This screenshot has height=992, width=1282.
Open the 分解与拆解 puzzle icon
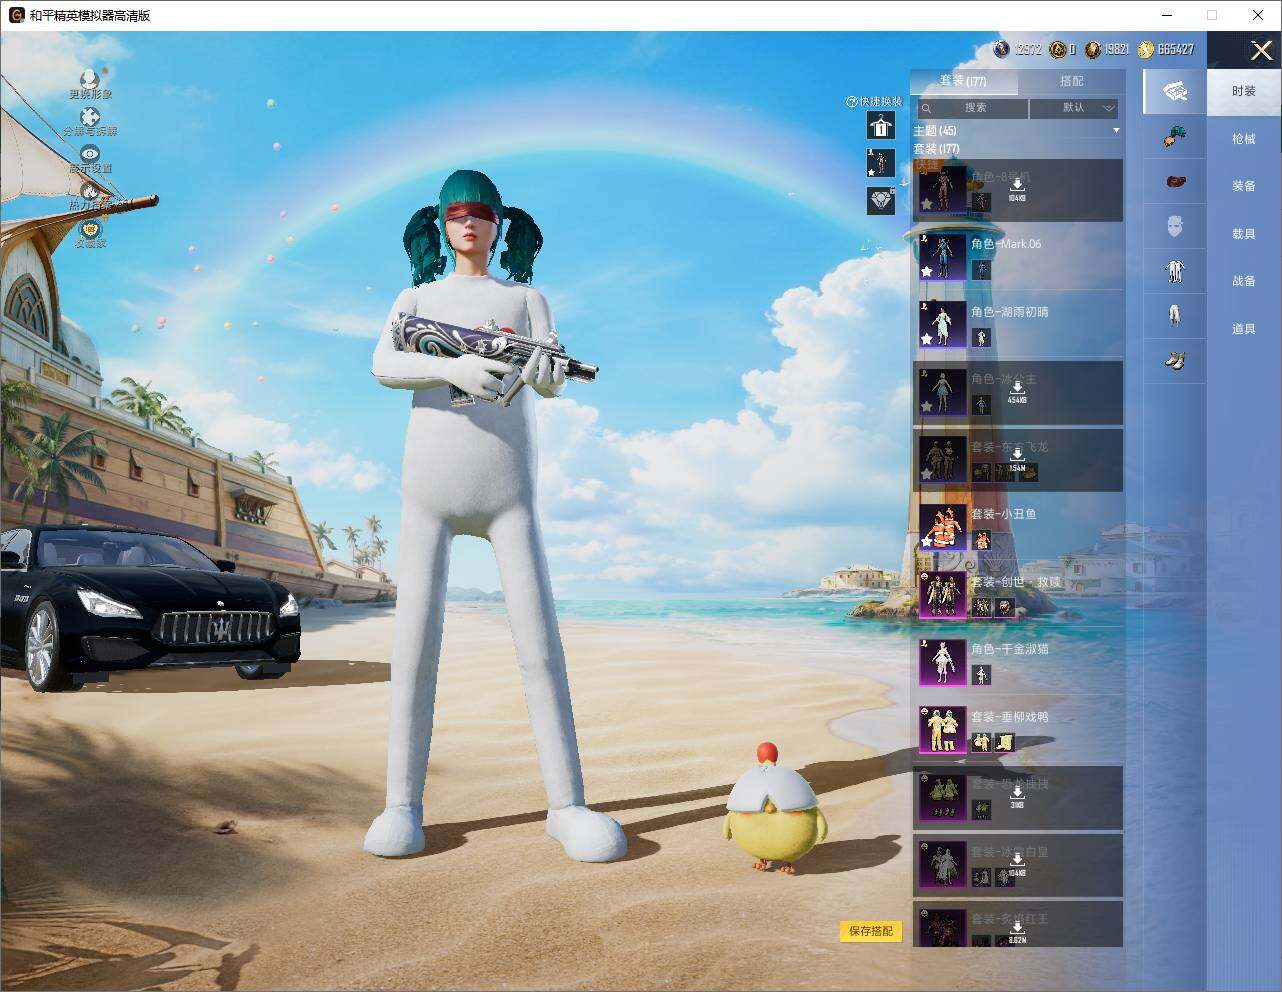click(90, 117)
